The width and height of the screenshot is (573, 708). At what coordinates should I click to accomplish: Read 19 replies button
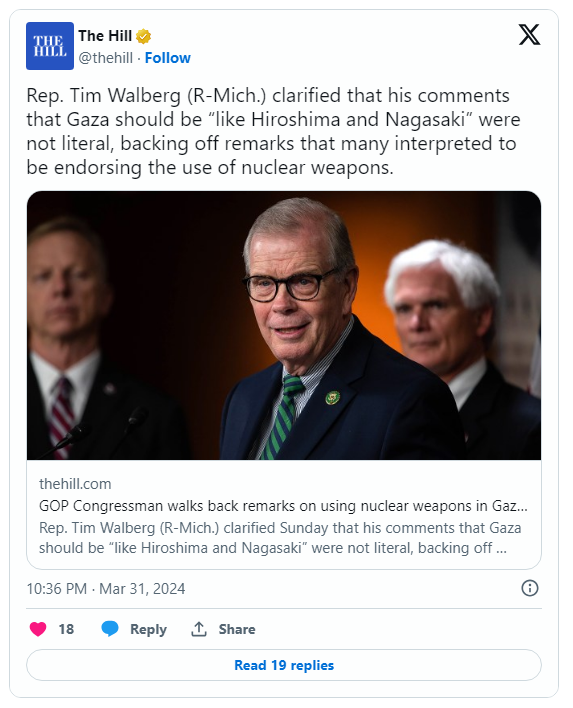pyautogui.click(x=284, y=665)
